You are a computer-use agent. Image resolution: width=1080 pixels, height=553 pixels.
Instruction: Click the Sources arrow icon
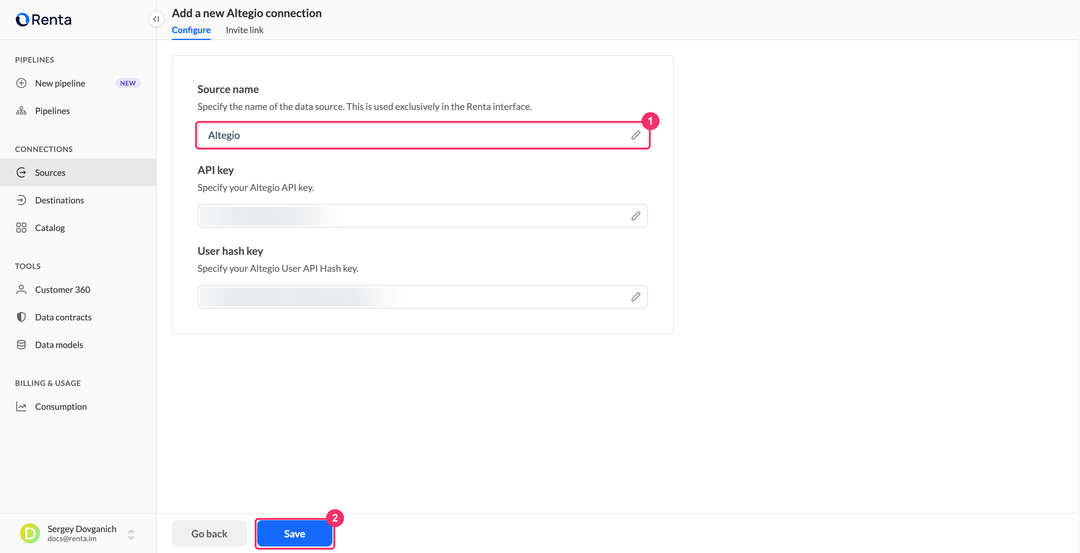pos(21,173)
